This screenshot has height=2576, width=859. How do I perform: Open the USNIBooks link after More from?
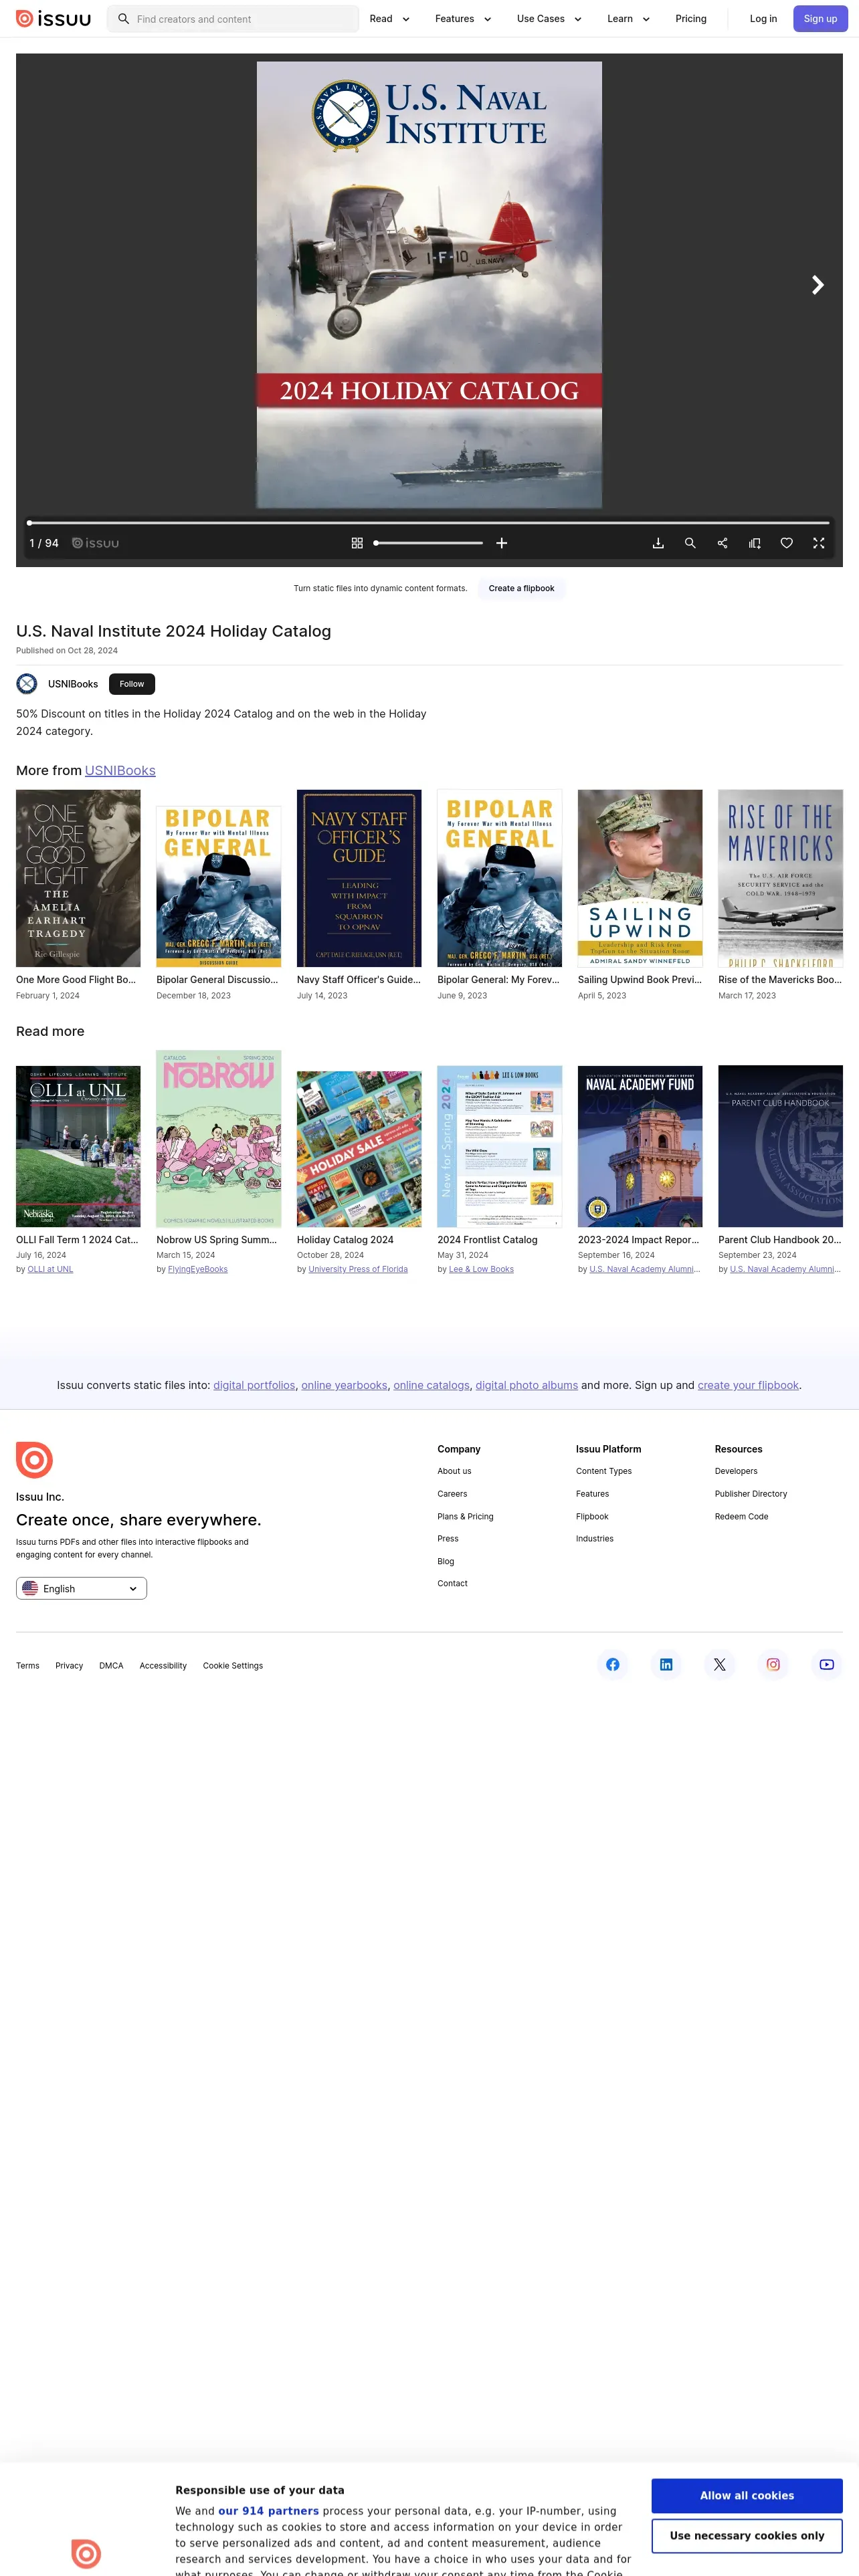click(x=120, y=770)
